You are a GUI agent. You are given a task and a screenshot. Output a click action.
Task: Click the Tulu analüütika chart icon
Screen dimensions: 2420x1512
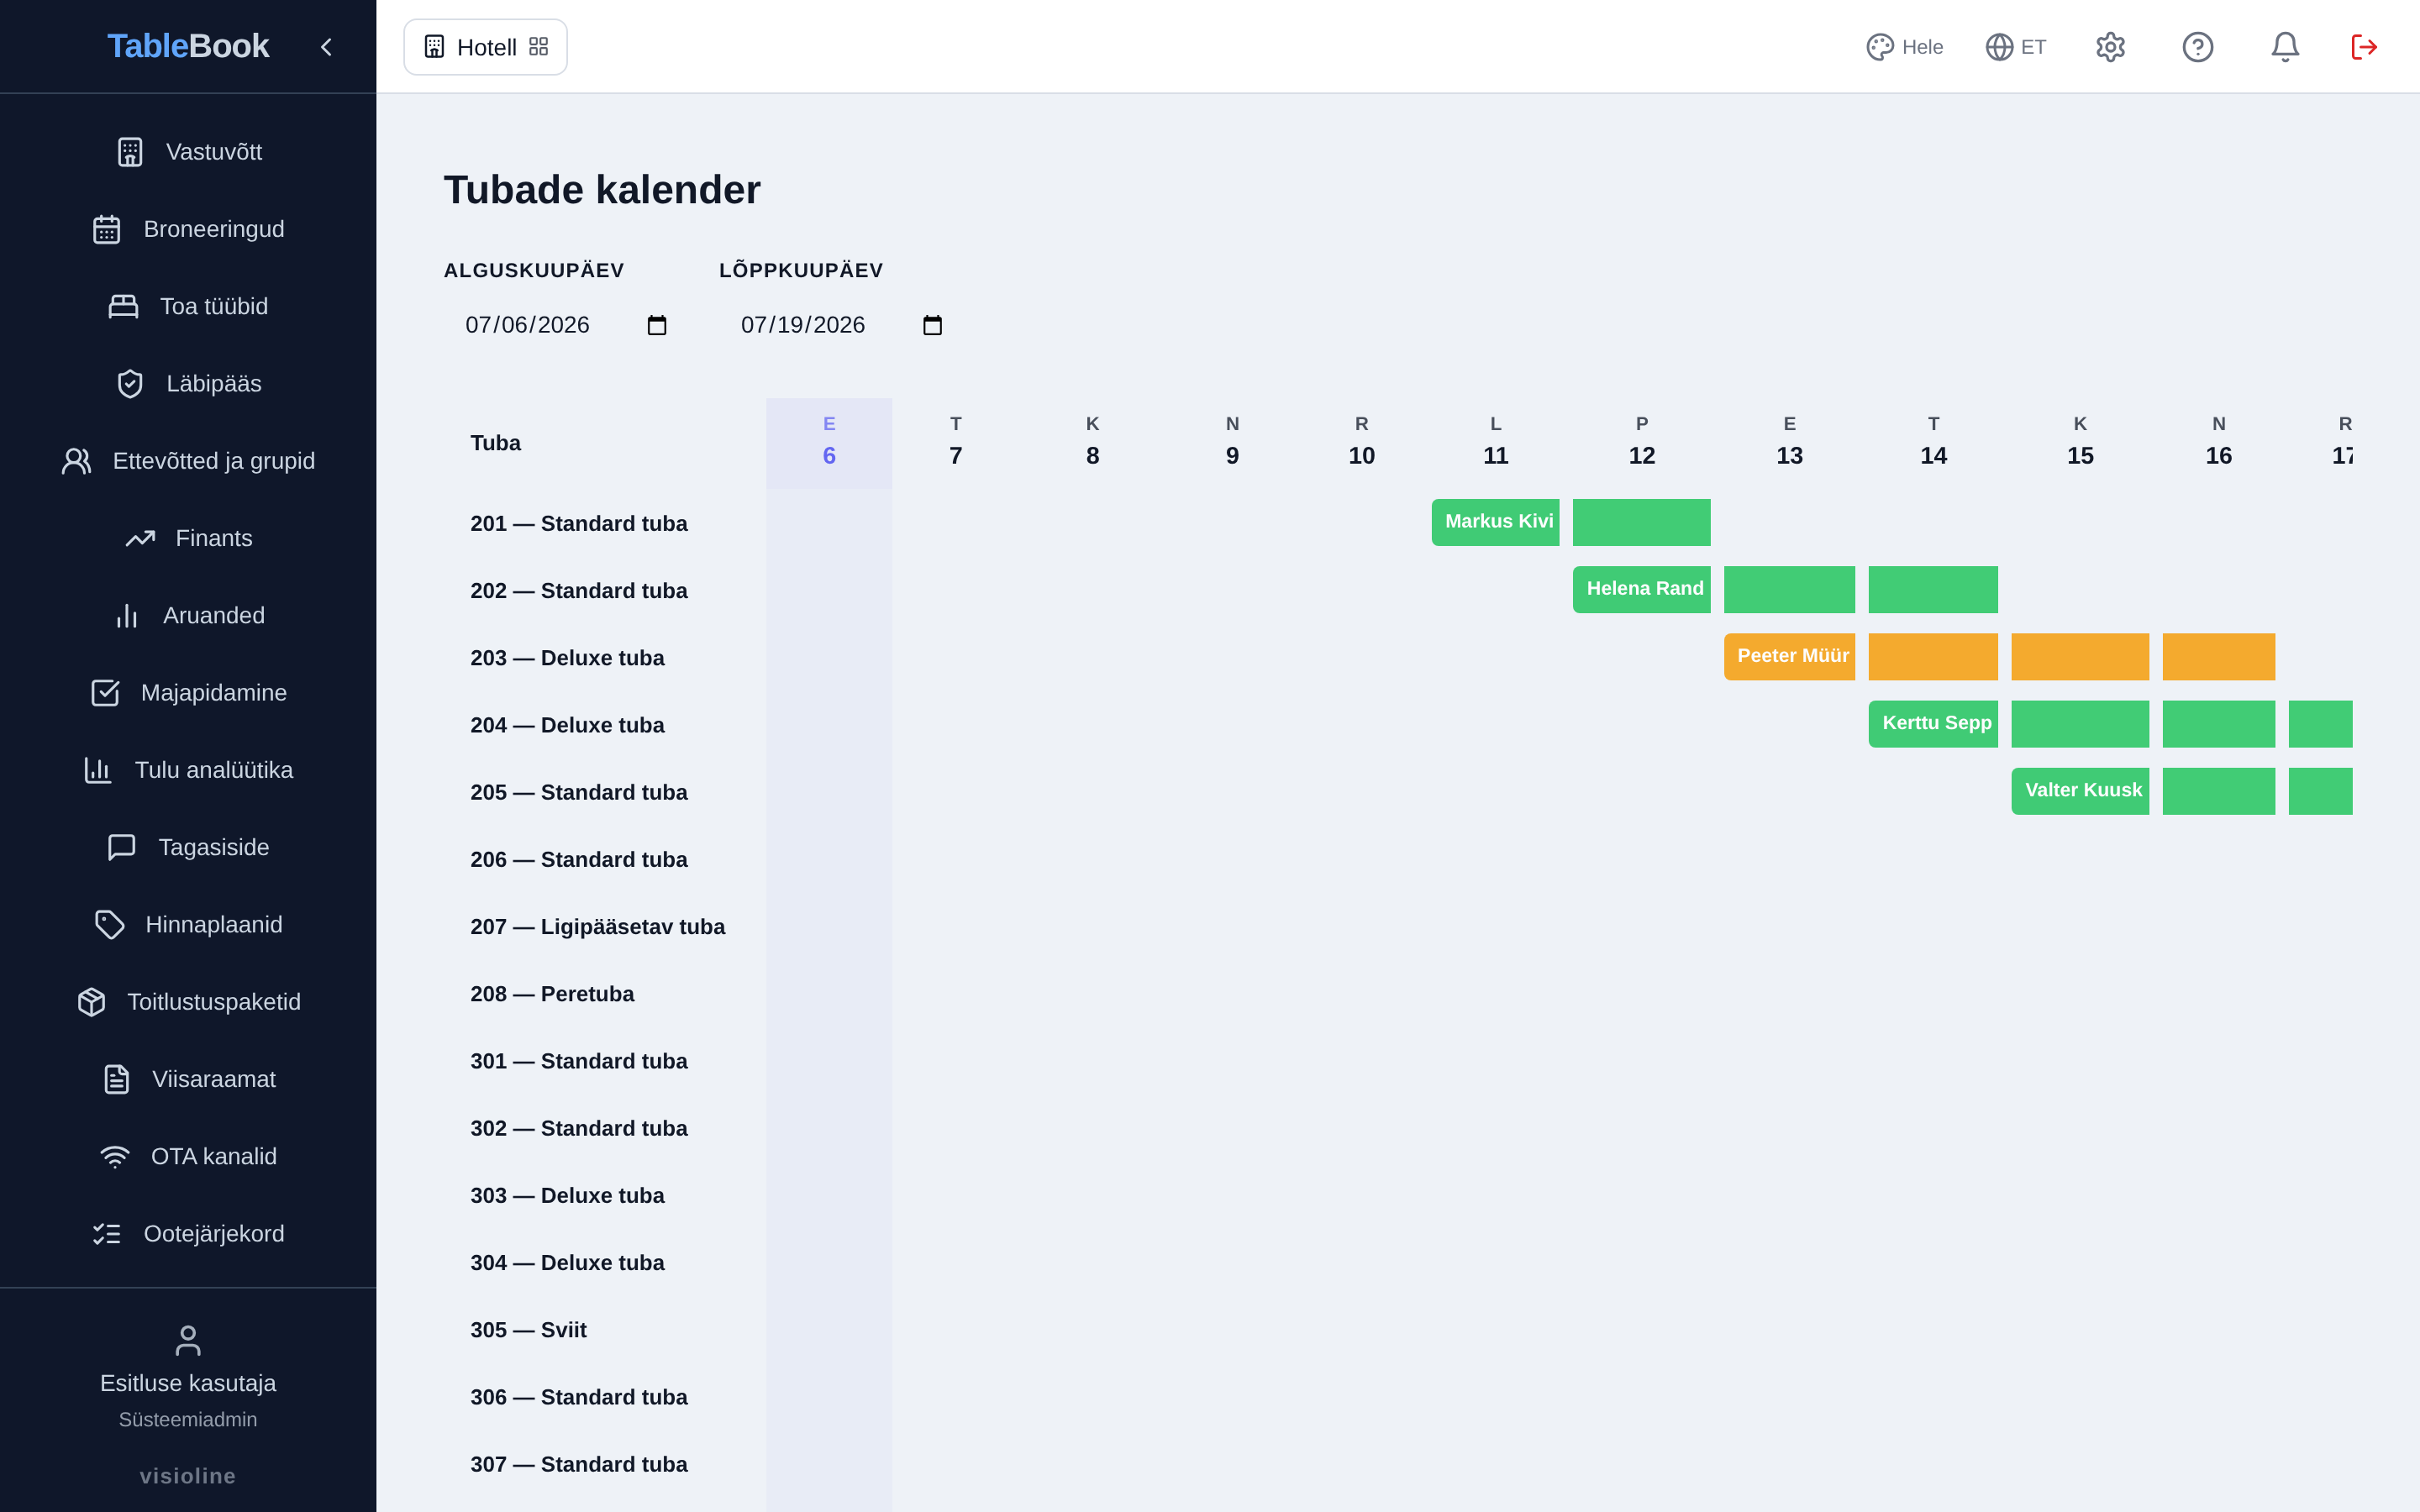(x=98, y=770)
